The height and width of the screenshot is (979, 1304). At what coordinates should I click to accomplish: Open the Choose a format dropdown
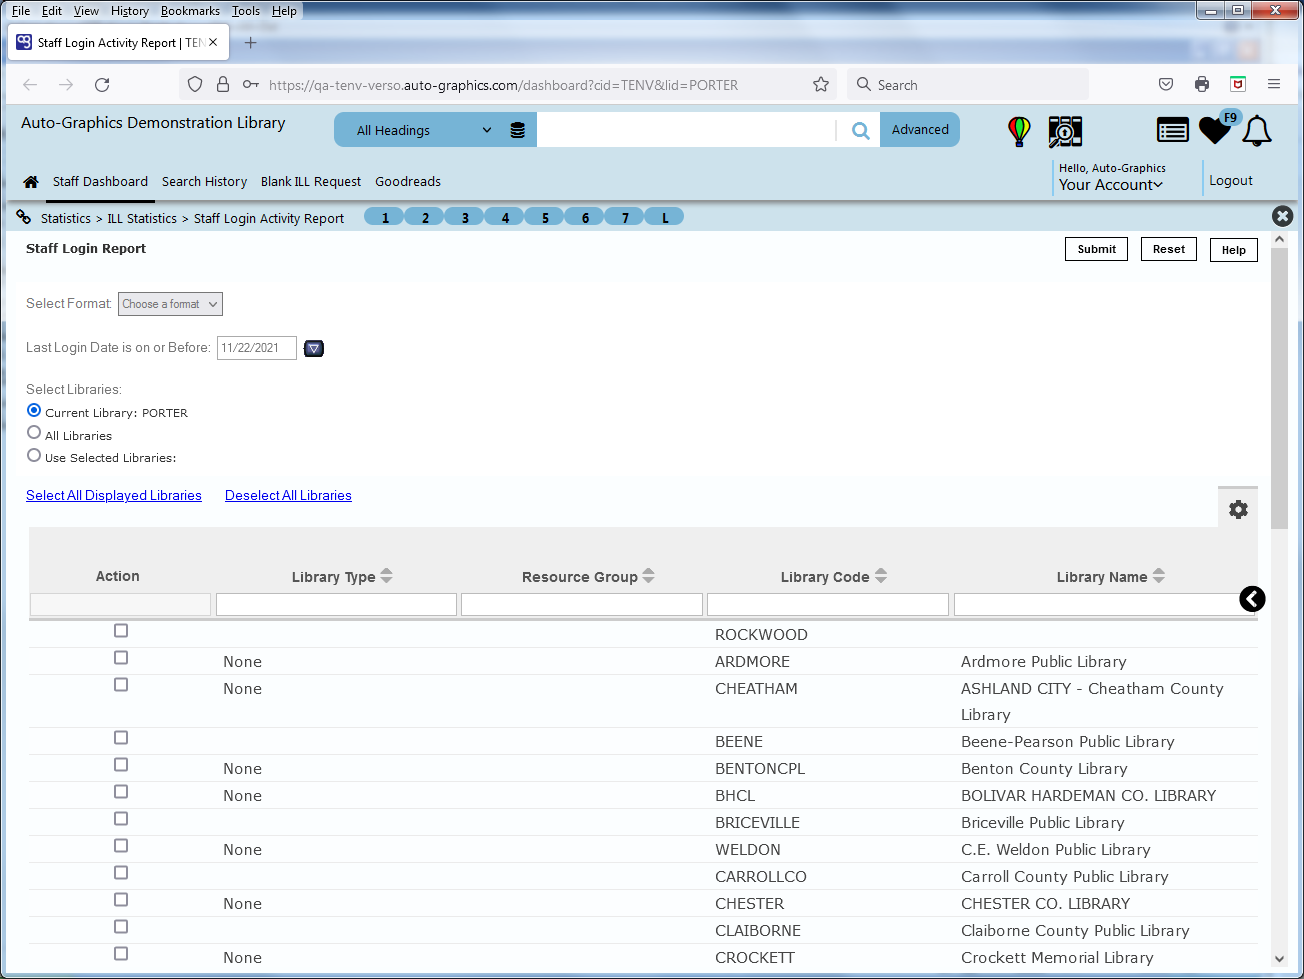tap(170, 304)
